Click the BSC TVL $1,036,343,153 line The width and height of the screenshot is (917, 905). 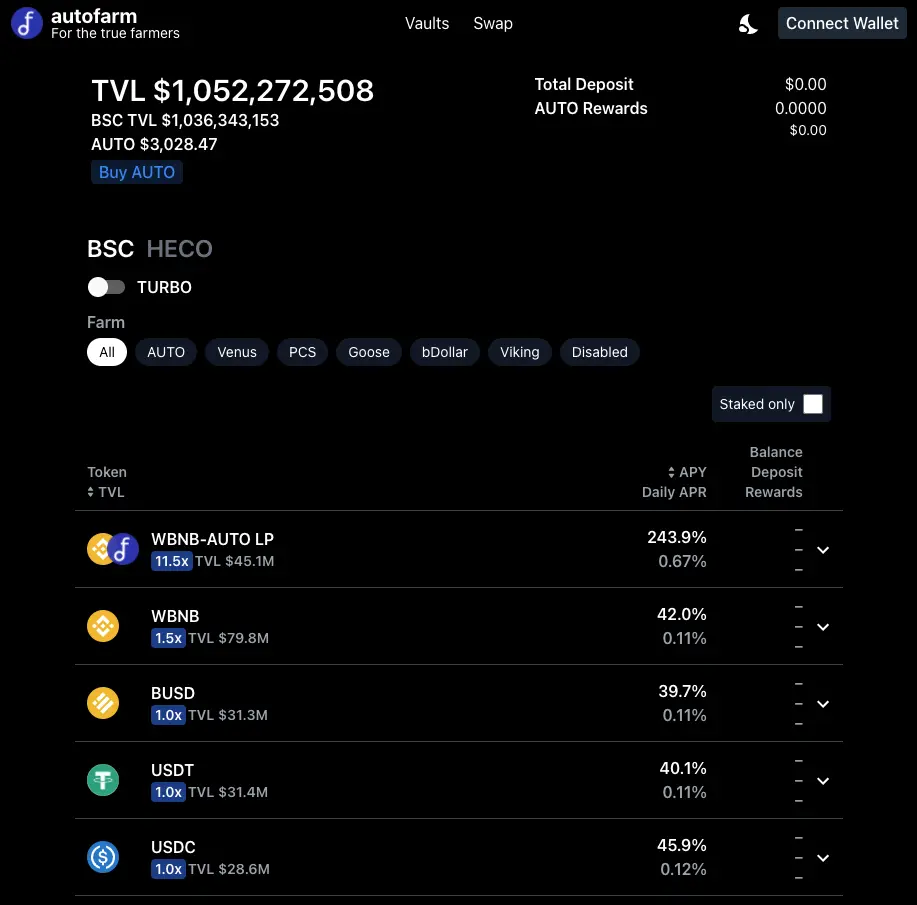185,121
